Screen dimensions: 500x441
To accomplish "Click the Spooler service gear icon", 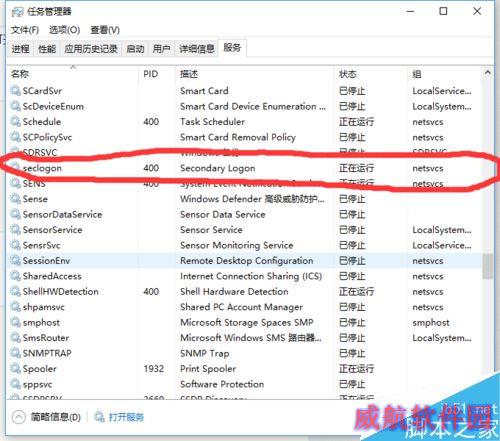I will (15, 369).
